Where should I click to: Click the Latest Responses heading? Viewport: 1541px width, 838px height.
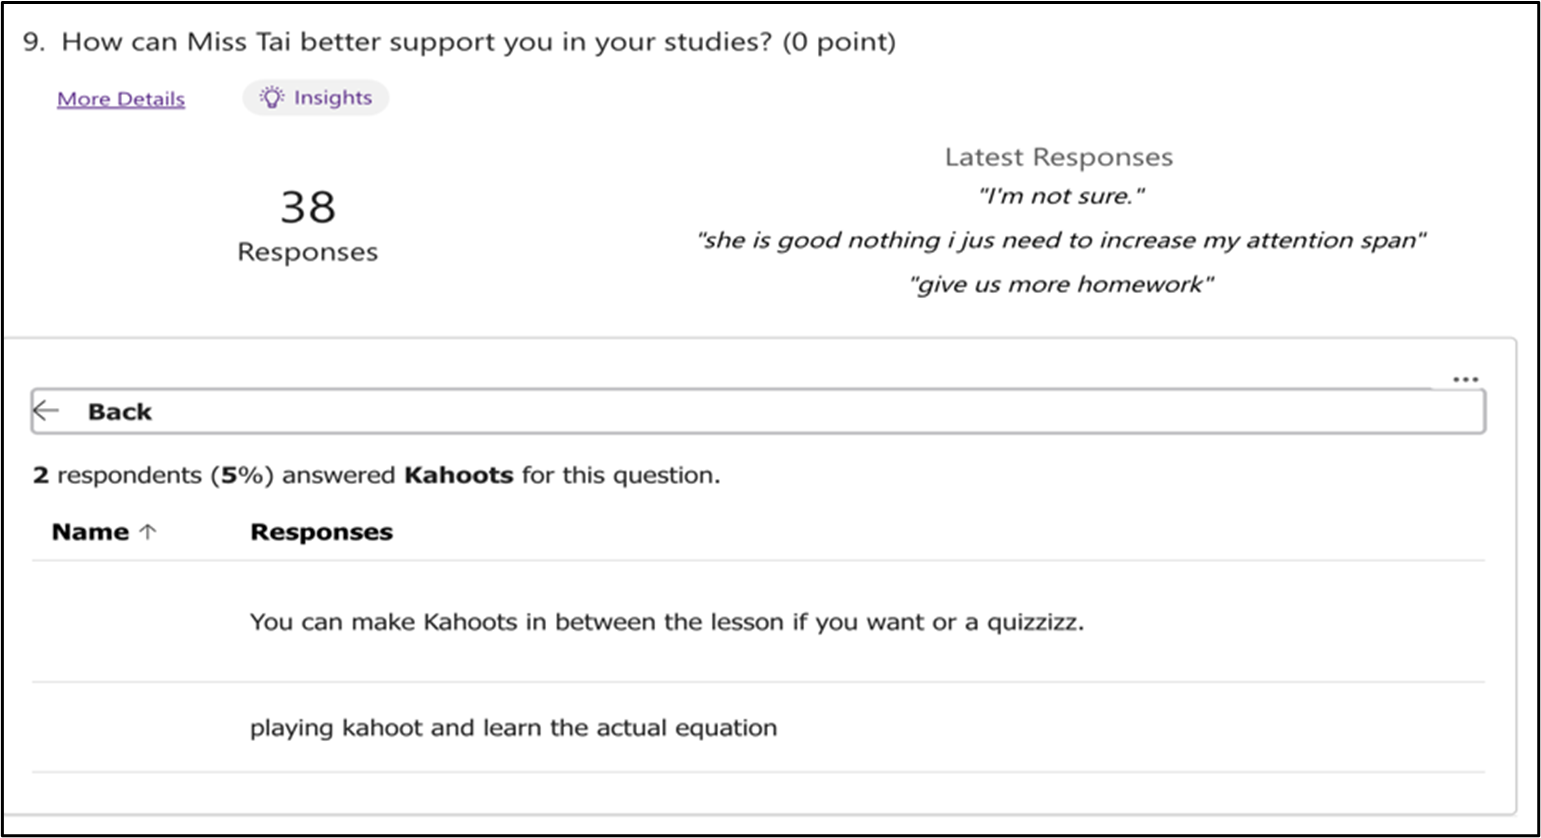(x=1058, y=157)
